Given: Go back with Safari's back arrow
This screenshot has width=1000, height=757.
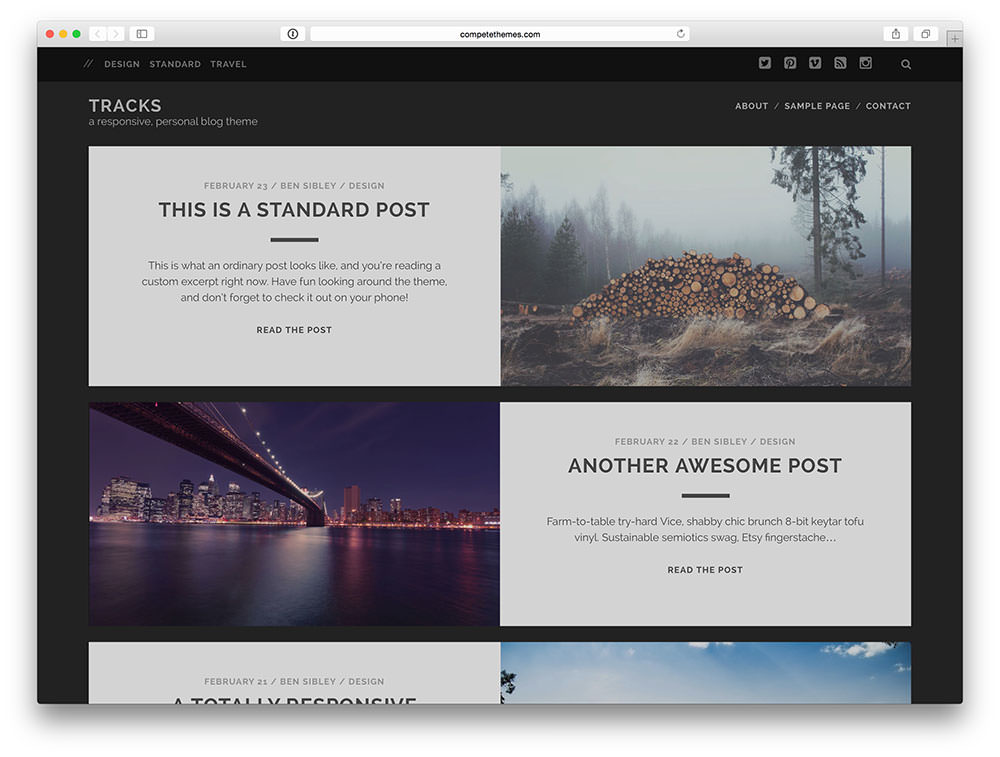Looking at the screenshot, I should pos(98,34).
